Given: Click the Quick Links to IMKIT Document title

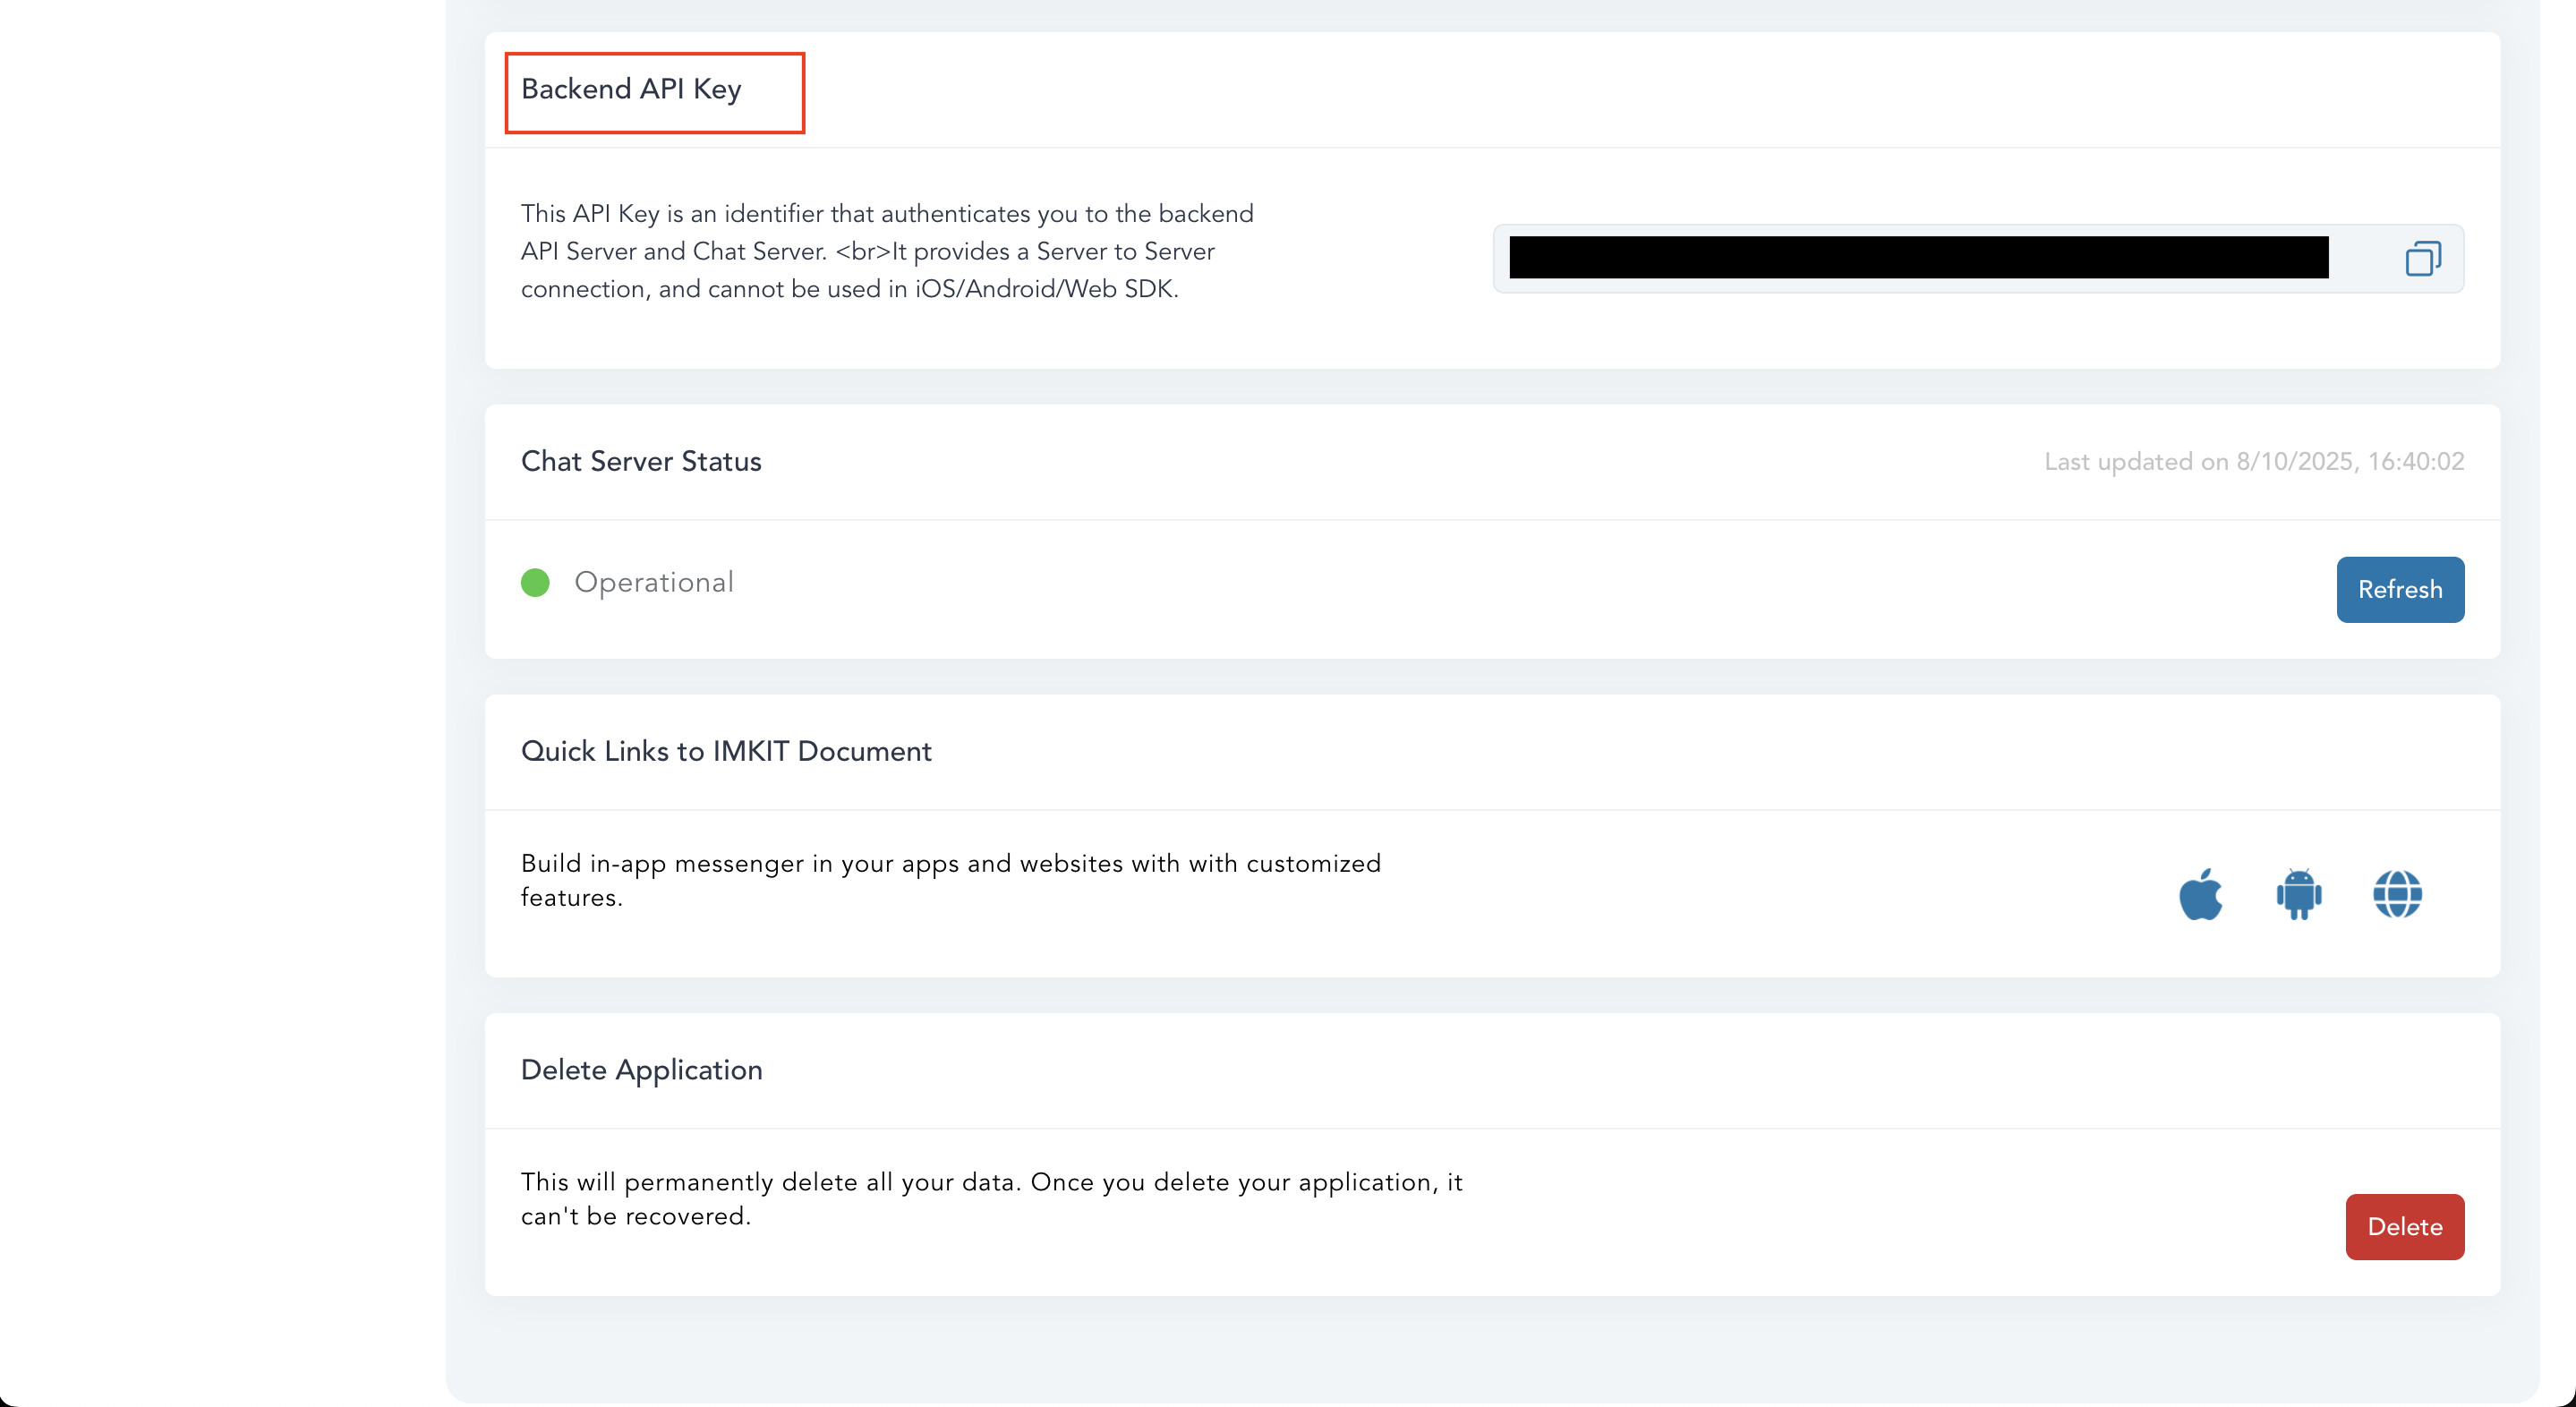Looking at the screenshot, I should [726, 751].
